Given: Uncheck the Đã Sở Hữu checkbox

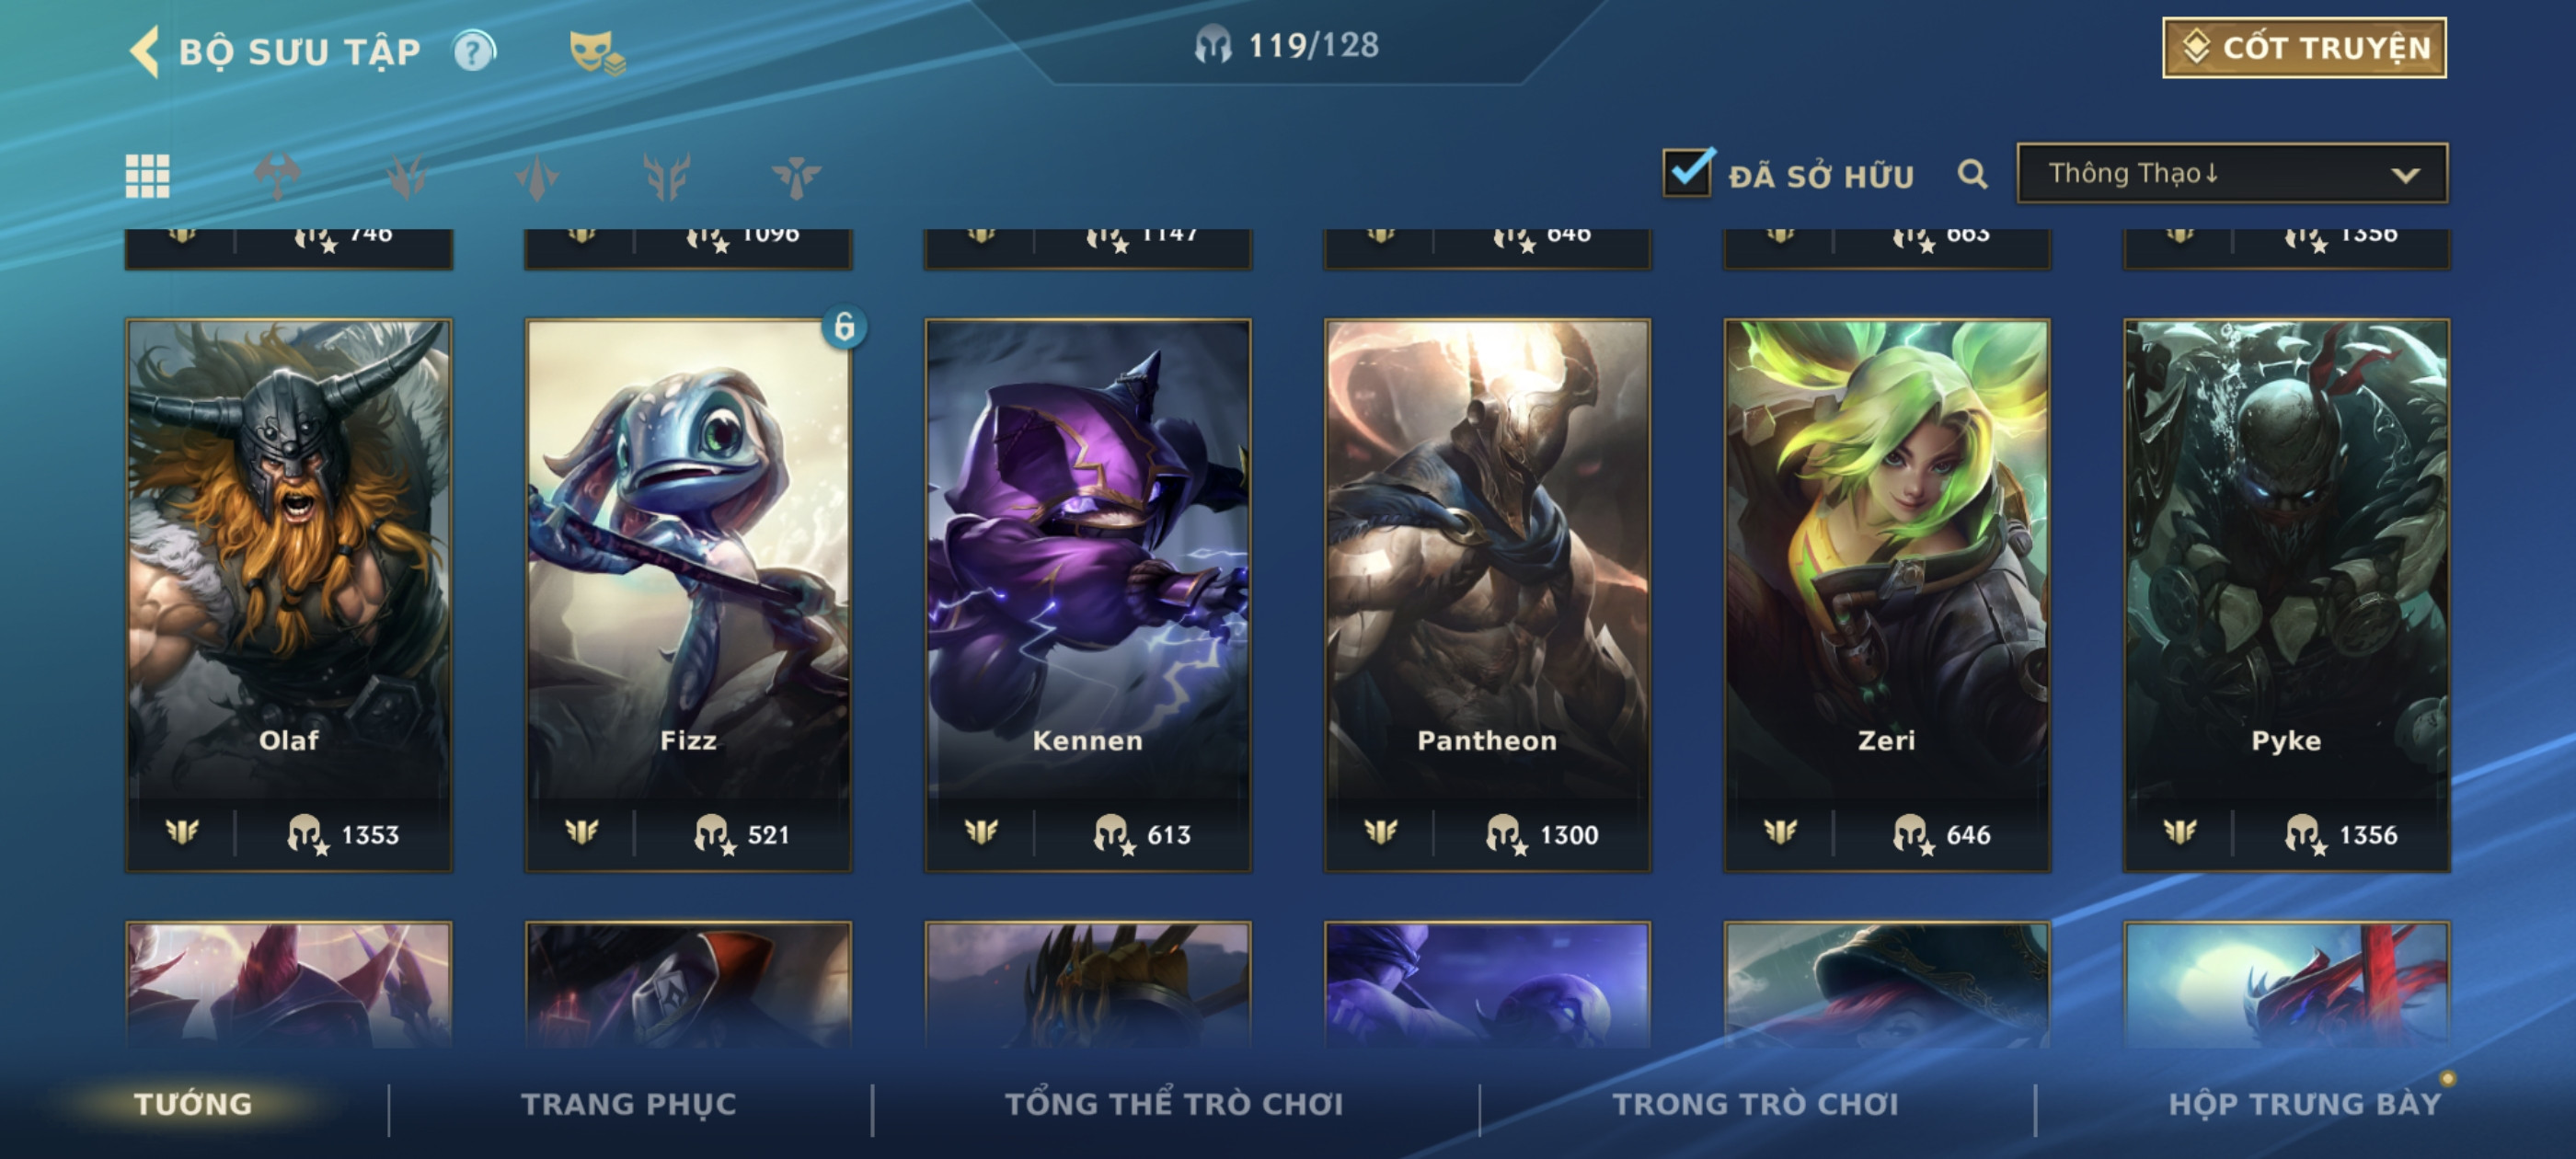Looking at the screenshot, I should (1688, 172).
